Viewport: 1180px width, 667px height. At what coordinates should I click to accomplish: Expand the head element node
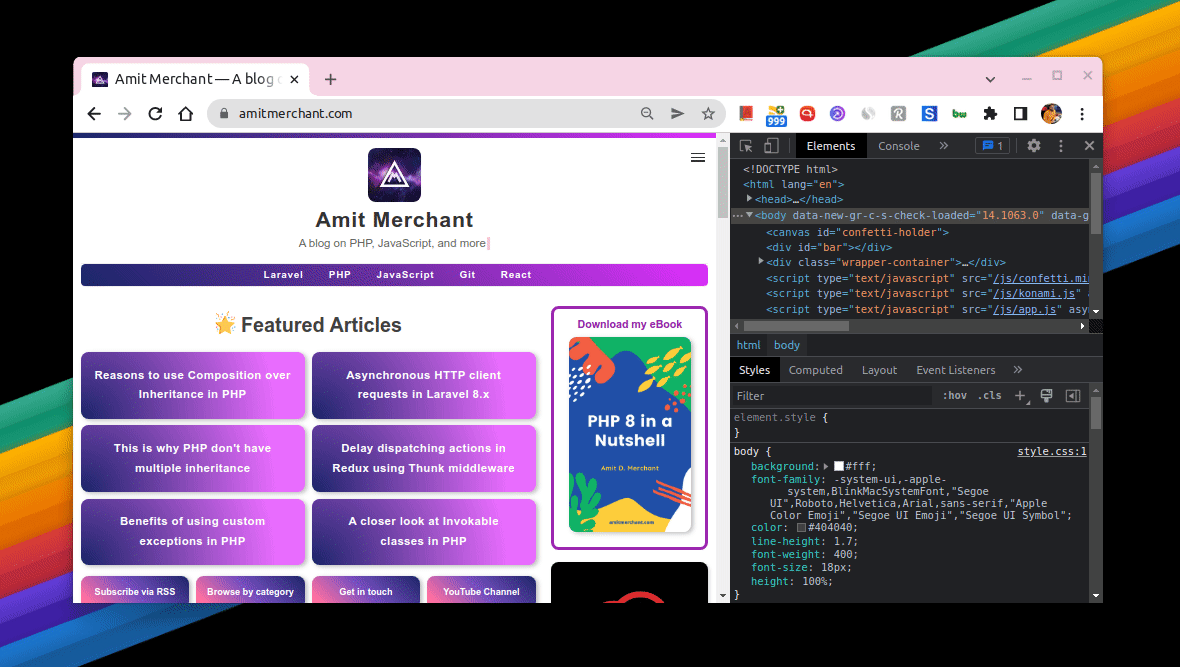pos(750,199)
